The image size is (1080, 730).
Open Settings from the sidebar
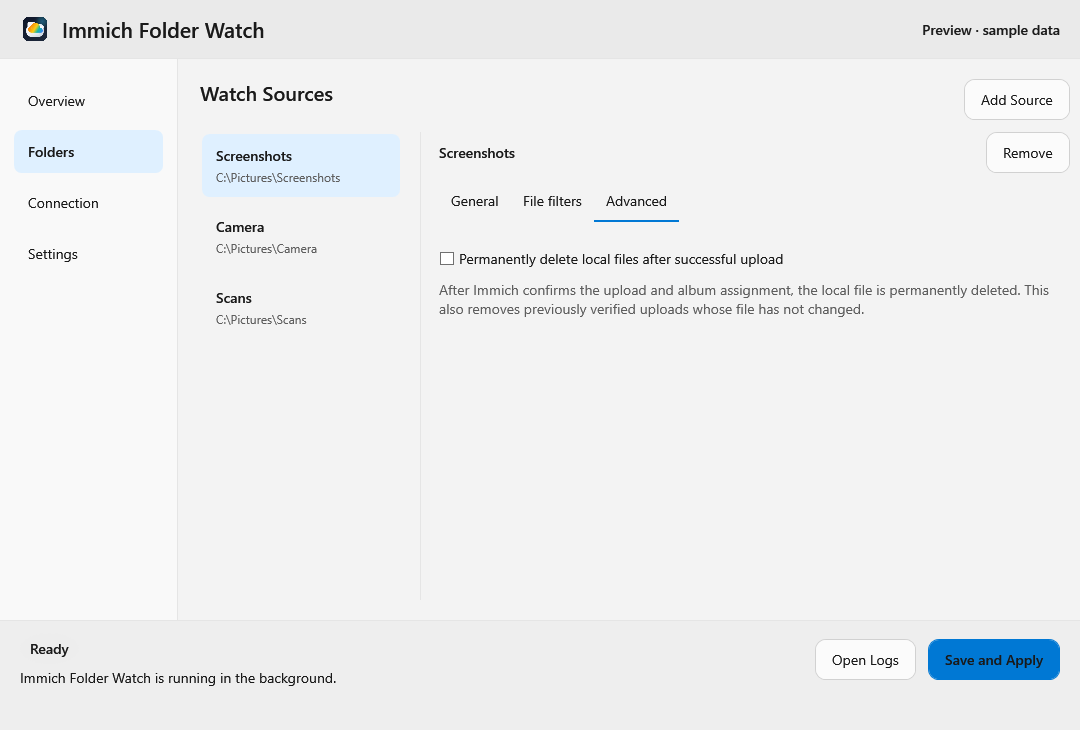click(88, 254)
